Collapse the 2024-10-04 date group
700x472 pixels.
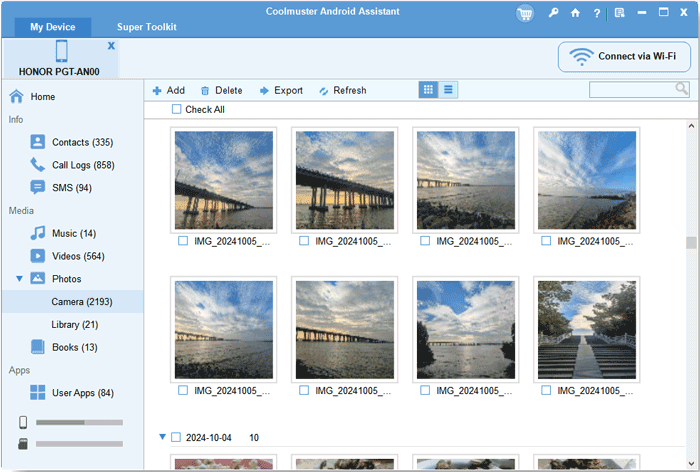pos(163,437)
